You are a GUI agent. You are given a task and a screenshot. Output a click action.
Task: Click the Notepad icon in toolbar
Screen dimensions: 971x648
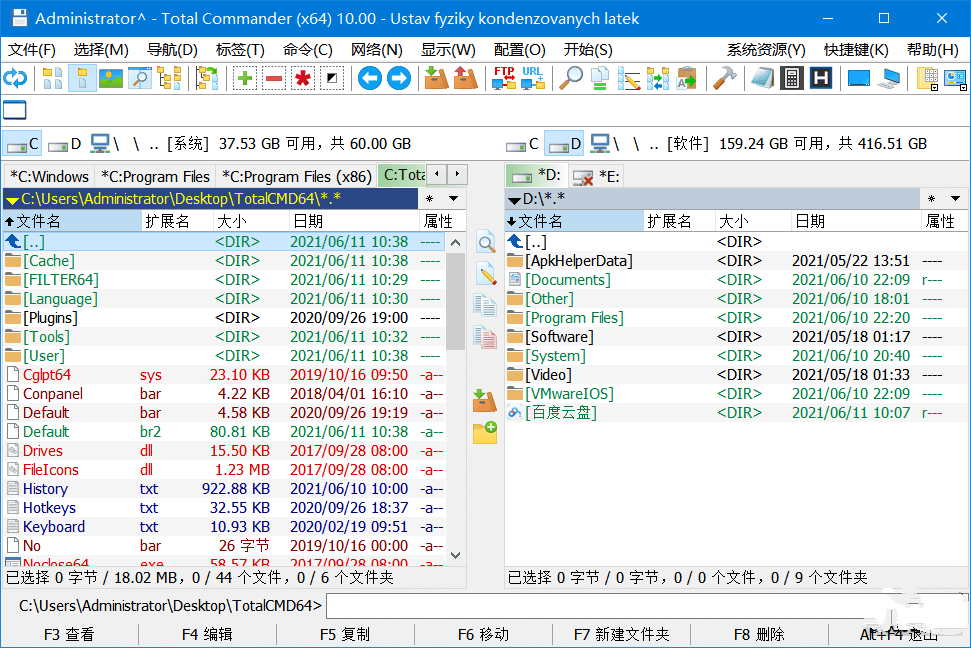click(x=762, y=78)
